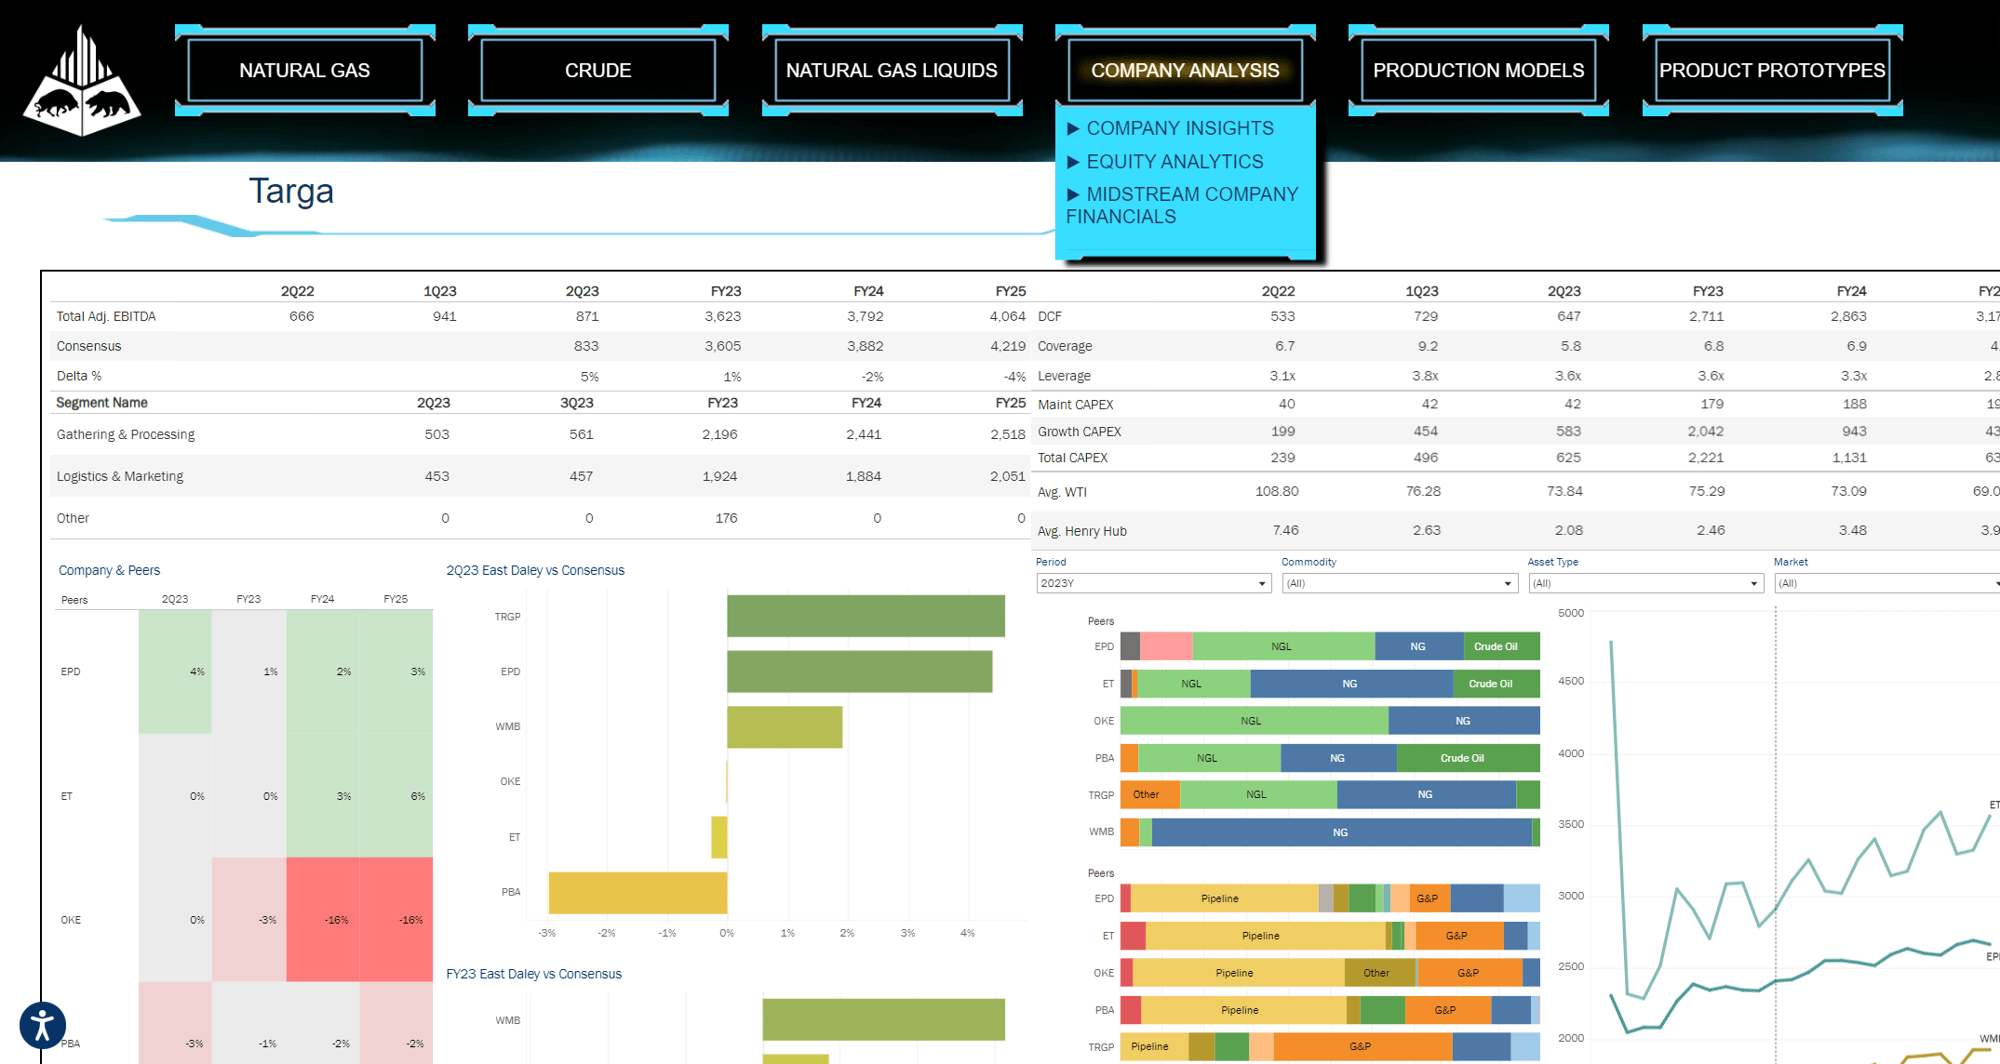The height and width of the screenshot is (1064, 2000).
Task: Click the WMB bar in 2Q23 consensus chart
Action: 784,727
